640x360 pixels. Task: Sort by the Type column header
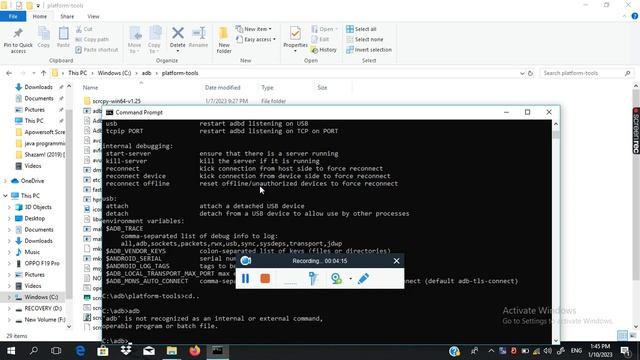[x=267, y=87]
